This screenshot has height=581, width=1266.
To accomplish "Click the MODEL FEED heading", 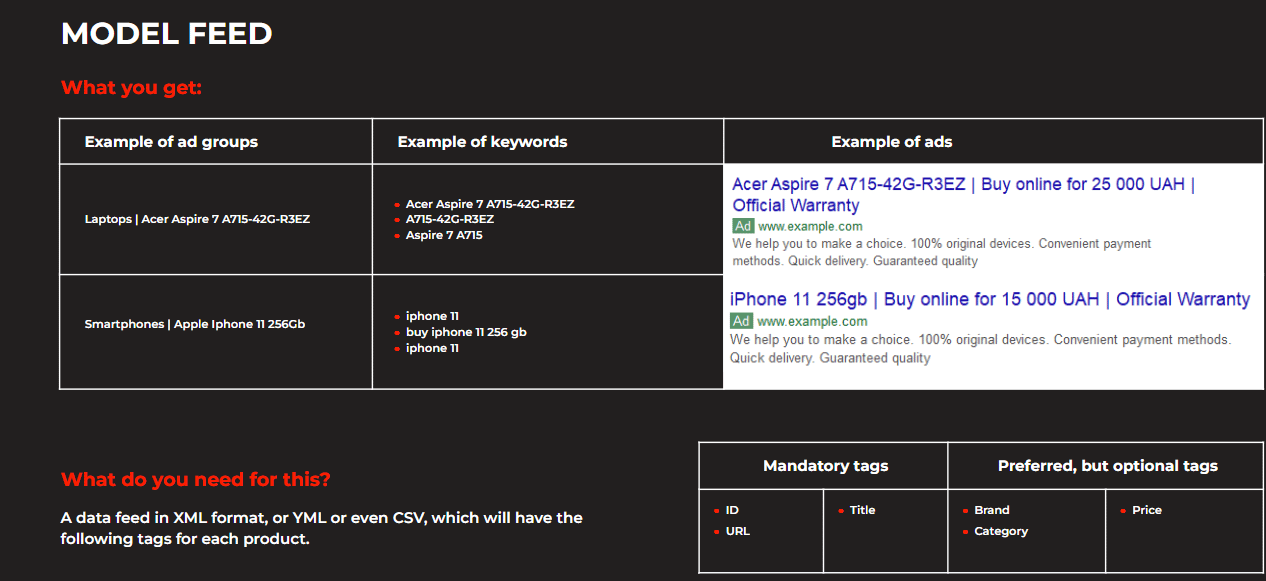I will tap(167, 33).
